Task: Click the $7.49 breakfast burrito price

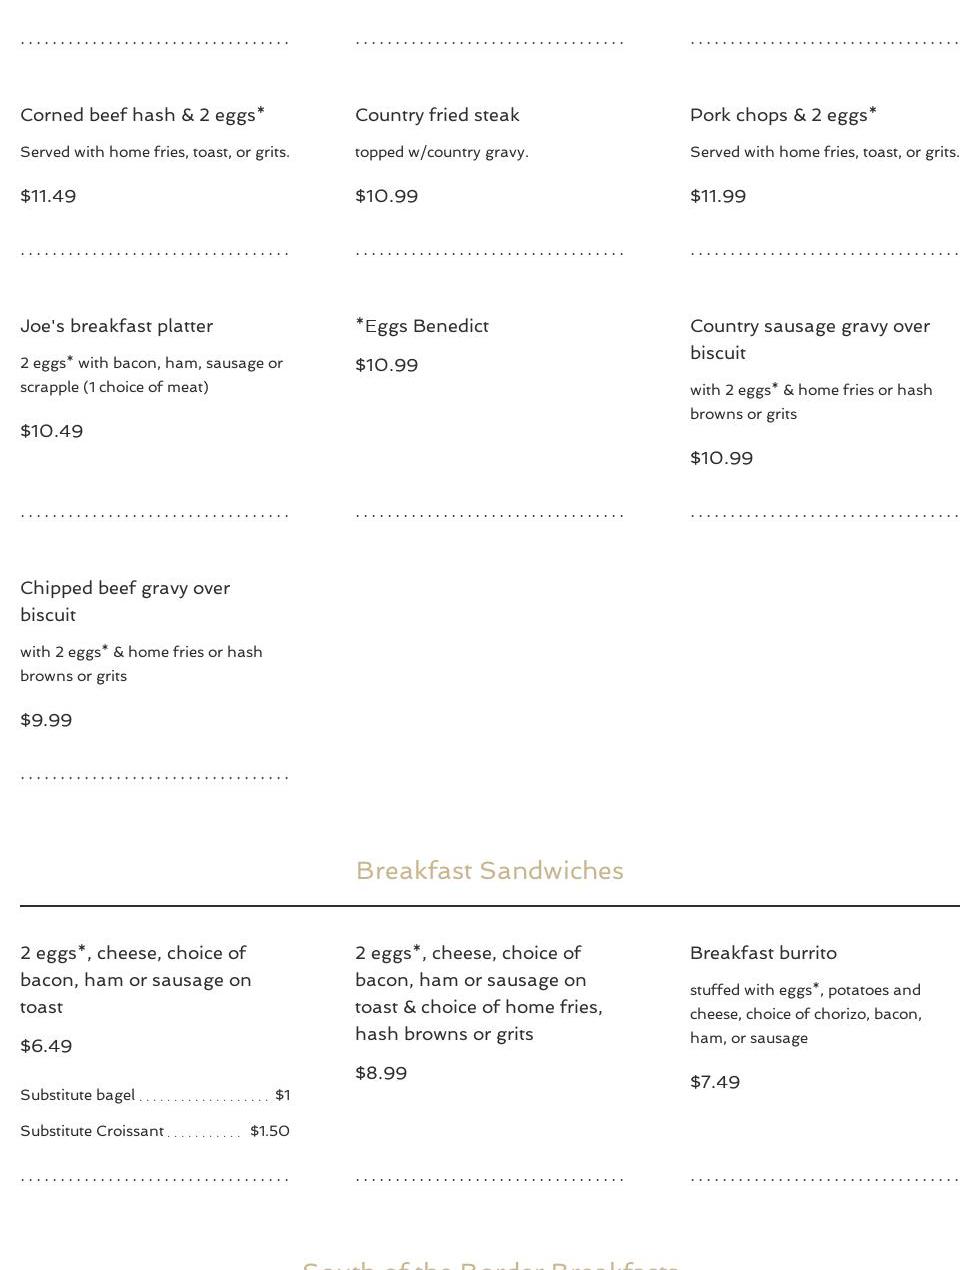Action: [715, 1082]
